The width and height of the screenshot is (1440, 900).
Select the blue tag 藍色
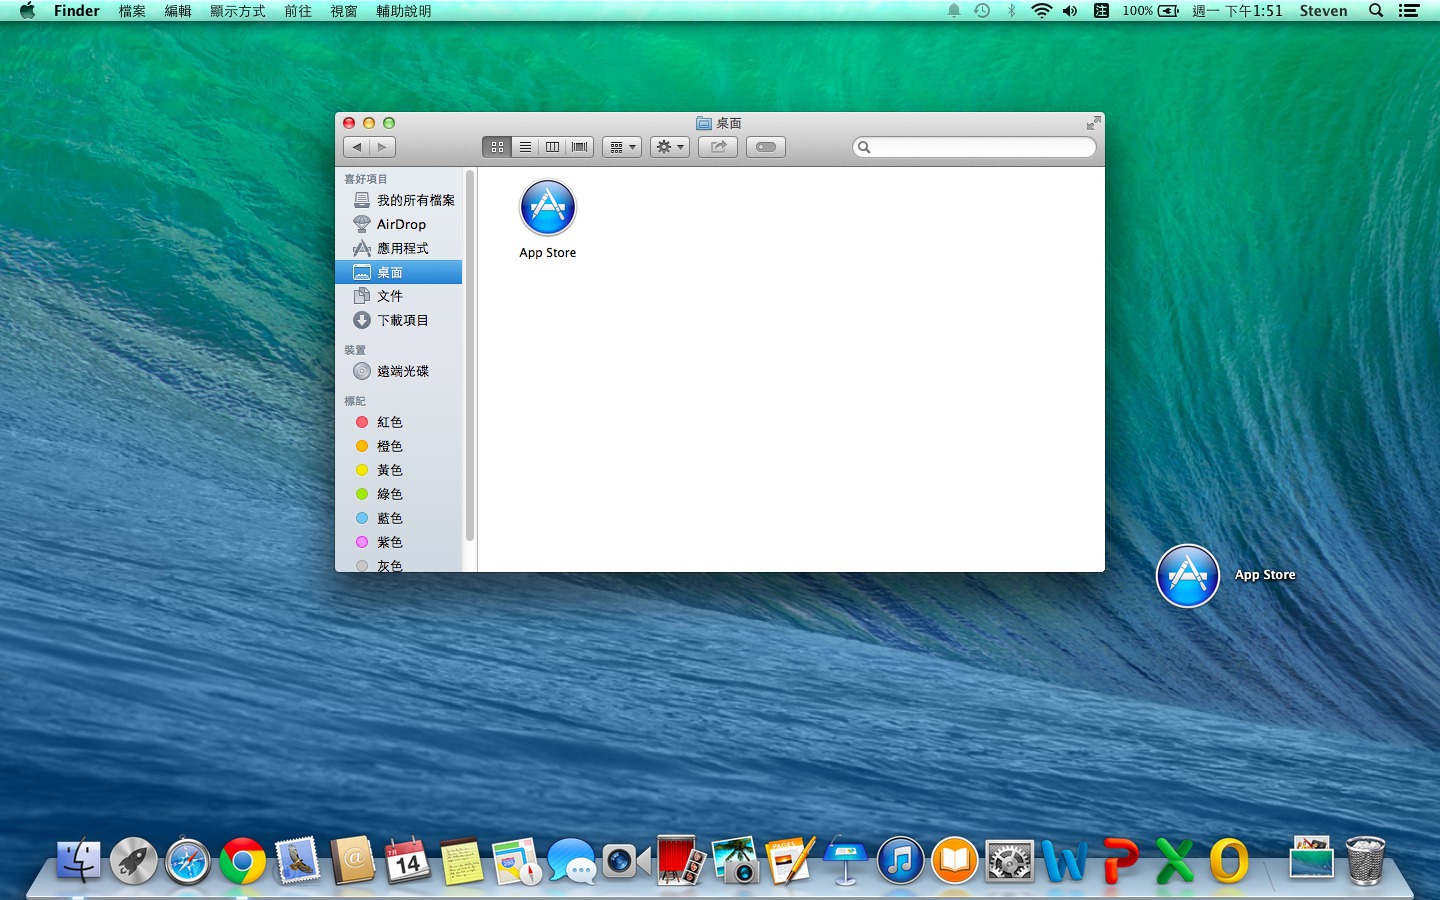click(x=399, y=518)
